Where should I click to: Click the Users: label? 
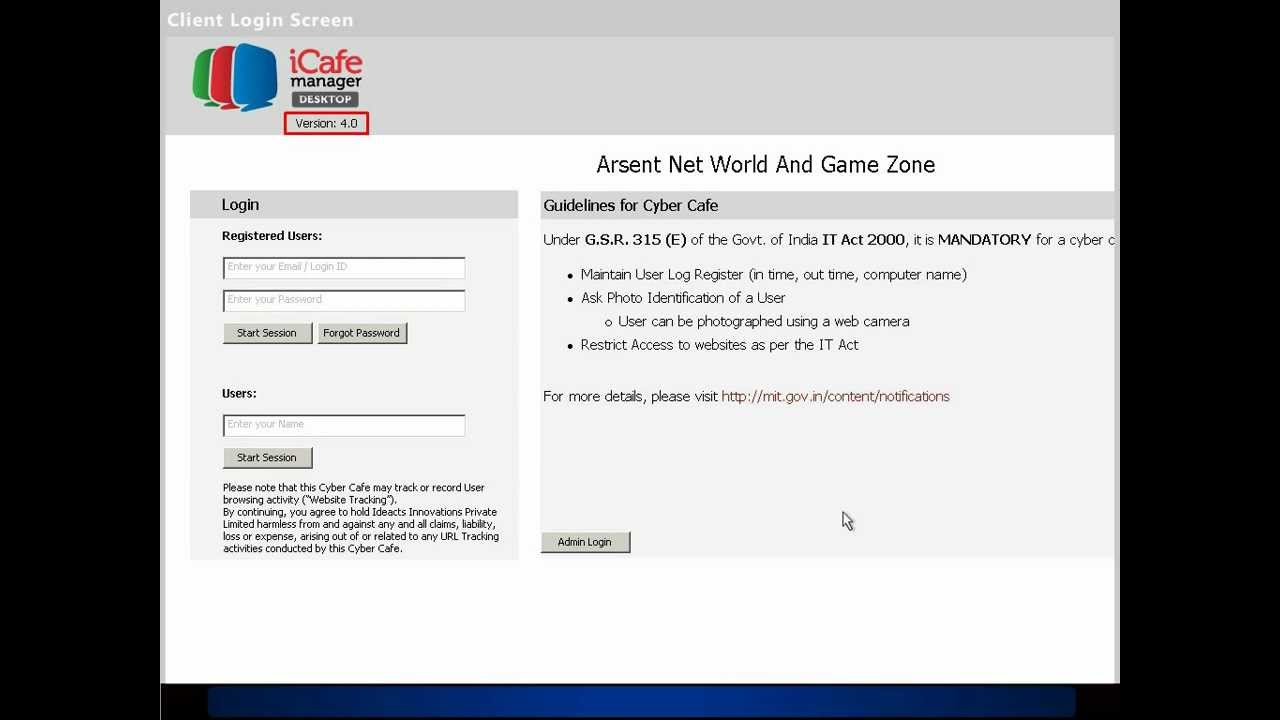[x=239, y=394]
